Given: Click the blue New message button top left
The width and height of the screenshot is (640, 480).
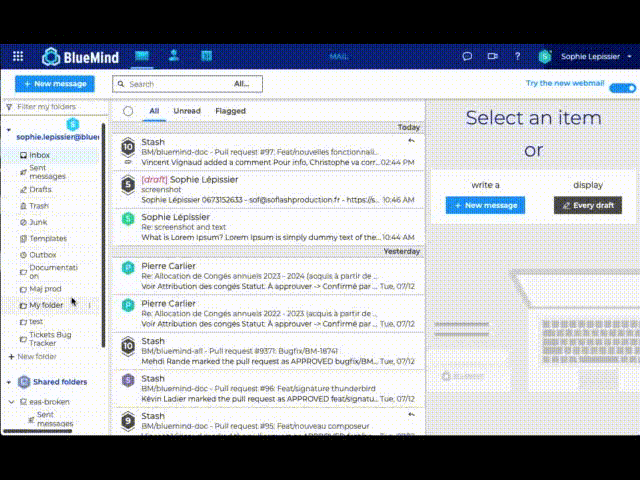Looking at the screenshot, I should coord(55,84).
